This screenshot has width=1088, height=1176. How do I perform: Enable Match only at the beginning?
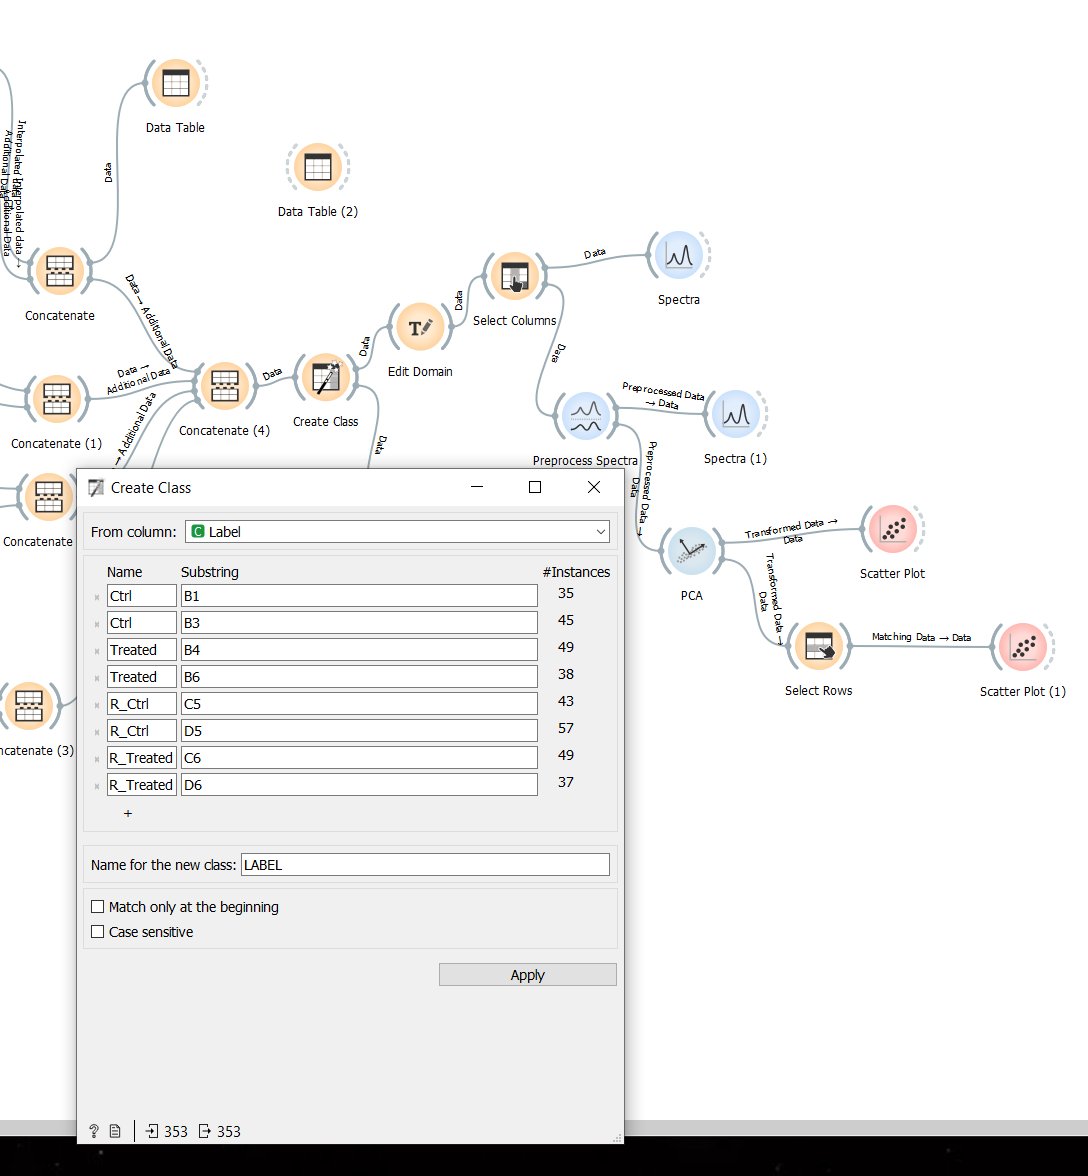tap(97, 906)
